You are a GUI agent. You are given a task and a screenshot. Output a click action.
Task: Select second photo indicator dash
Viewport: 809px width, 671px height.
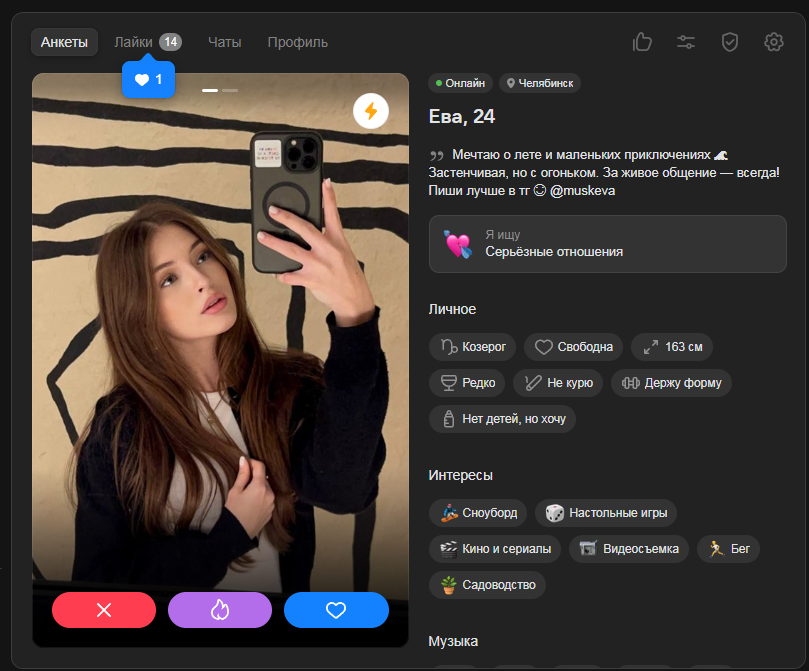[x=230, y=90]
